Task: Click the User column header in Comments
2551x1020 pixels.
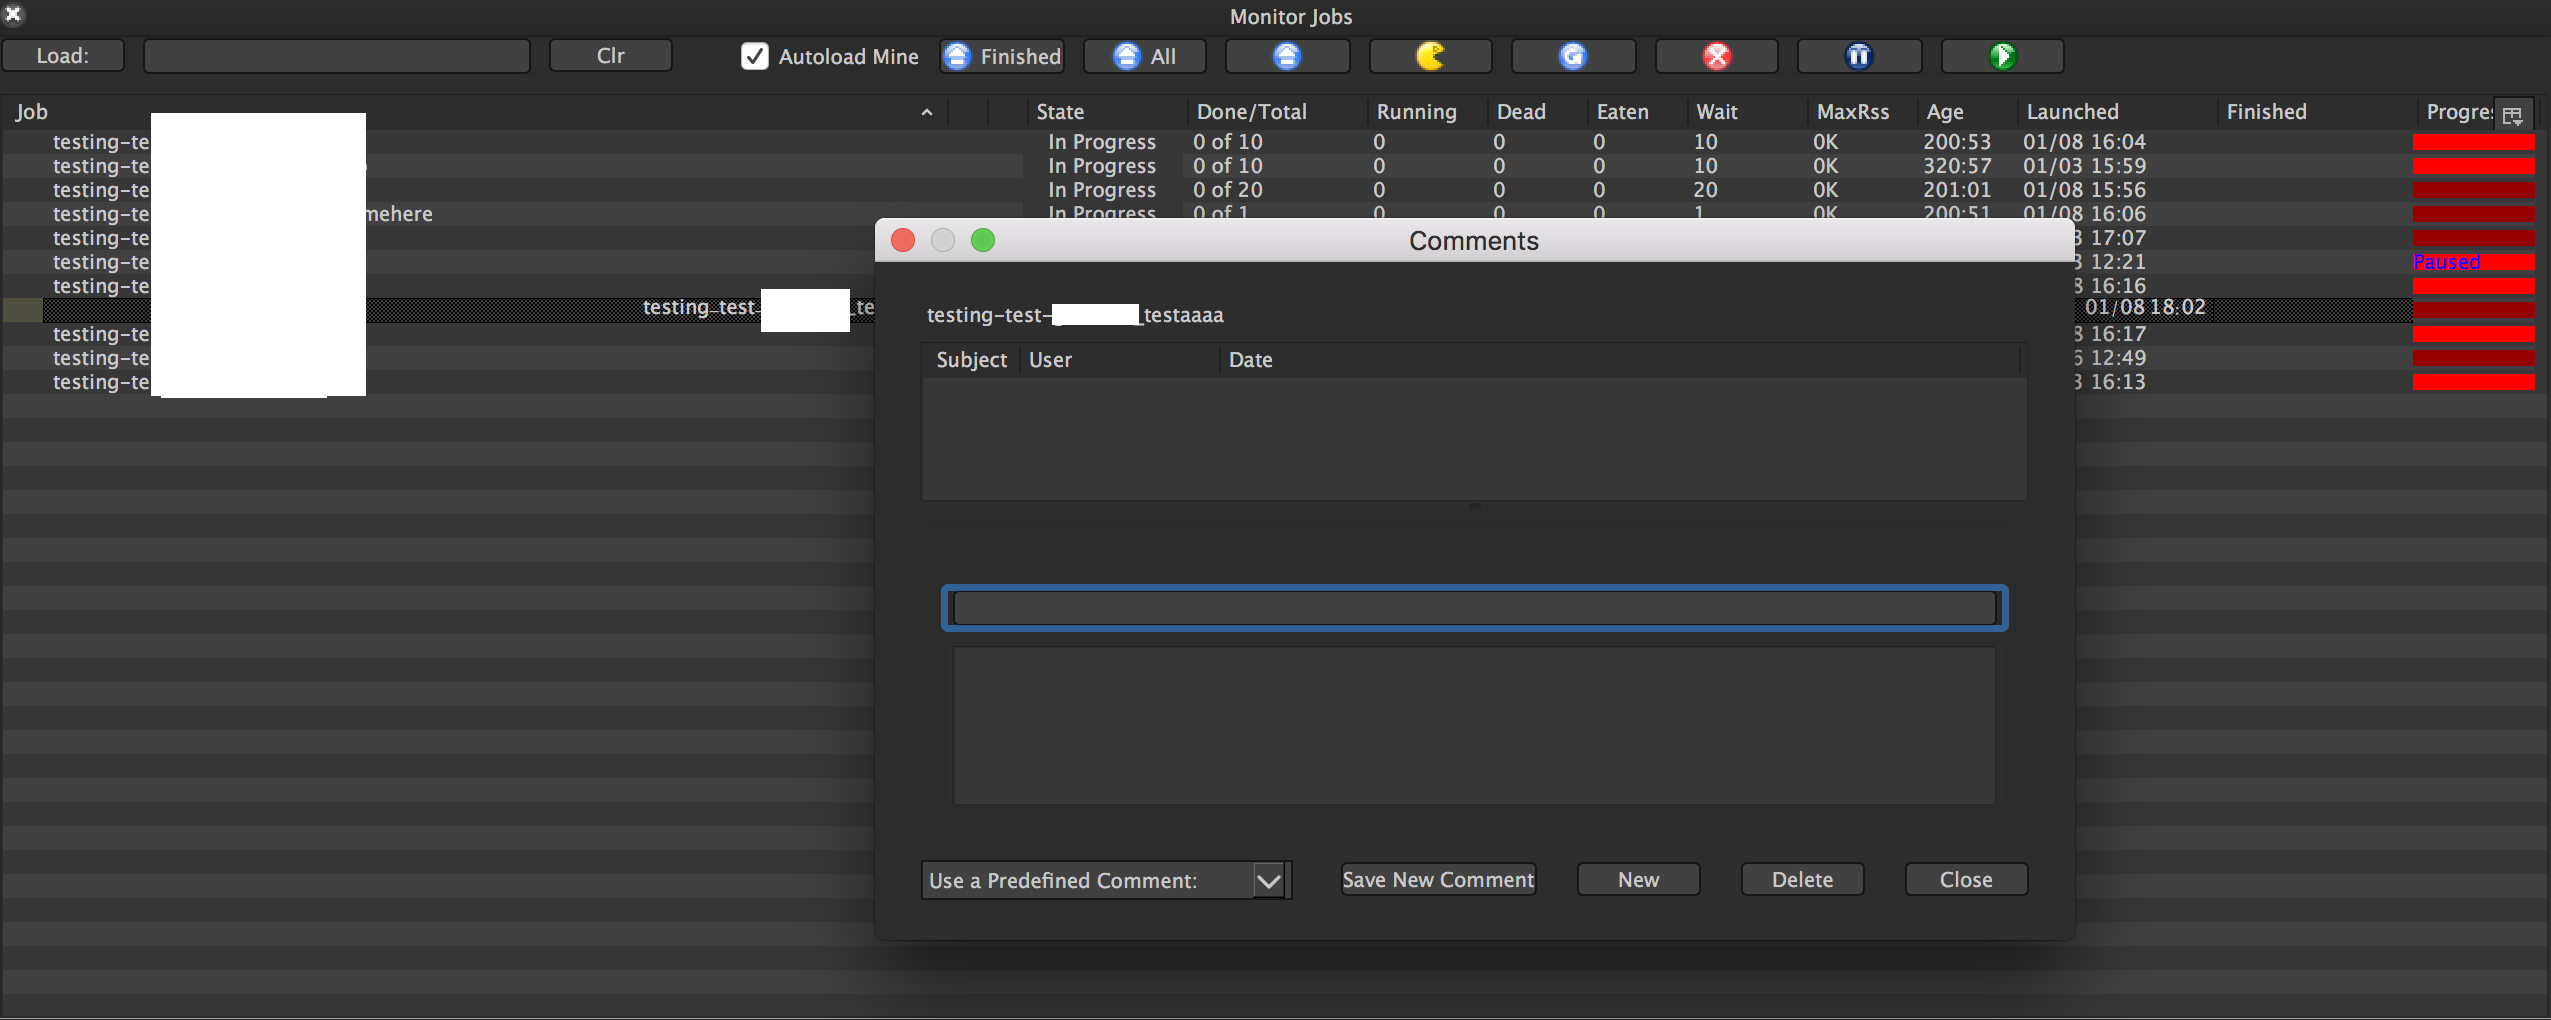Action: point(1119,360)
